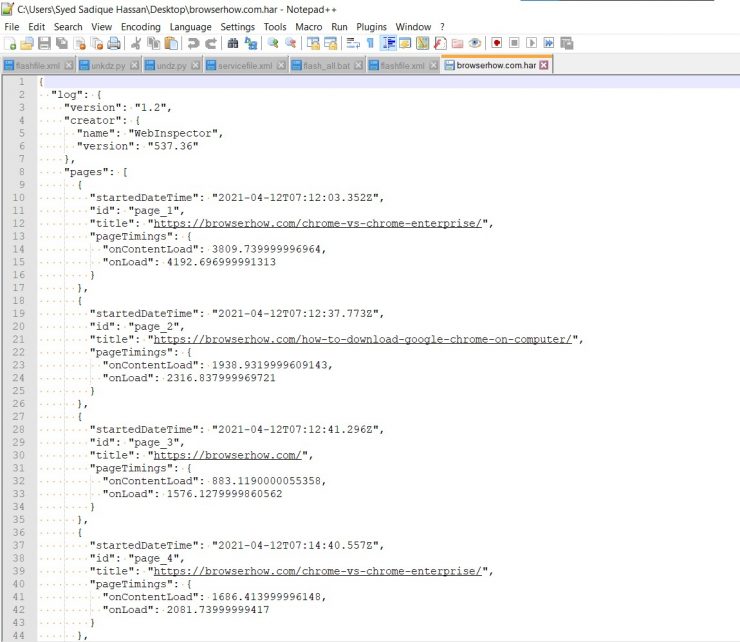Toggle the show all characters pilcrow icon
The image size is (740, 642).
pos(370,44)
